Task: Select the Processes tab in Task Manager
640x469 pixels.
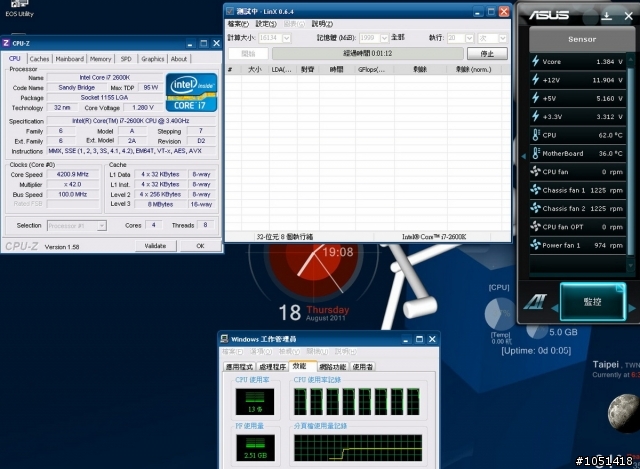Action: [272, 367]
